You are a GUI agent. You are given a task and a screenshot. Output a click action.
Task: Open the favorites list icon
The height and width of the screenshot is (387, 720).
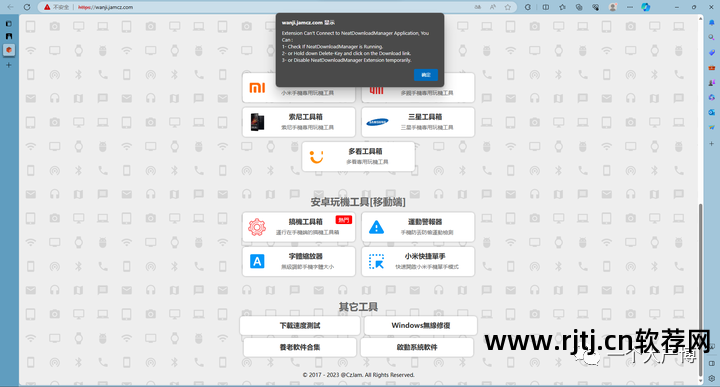562,7
